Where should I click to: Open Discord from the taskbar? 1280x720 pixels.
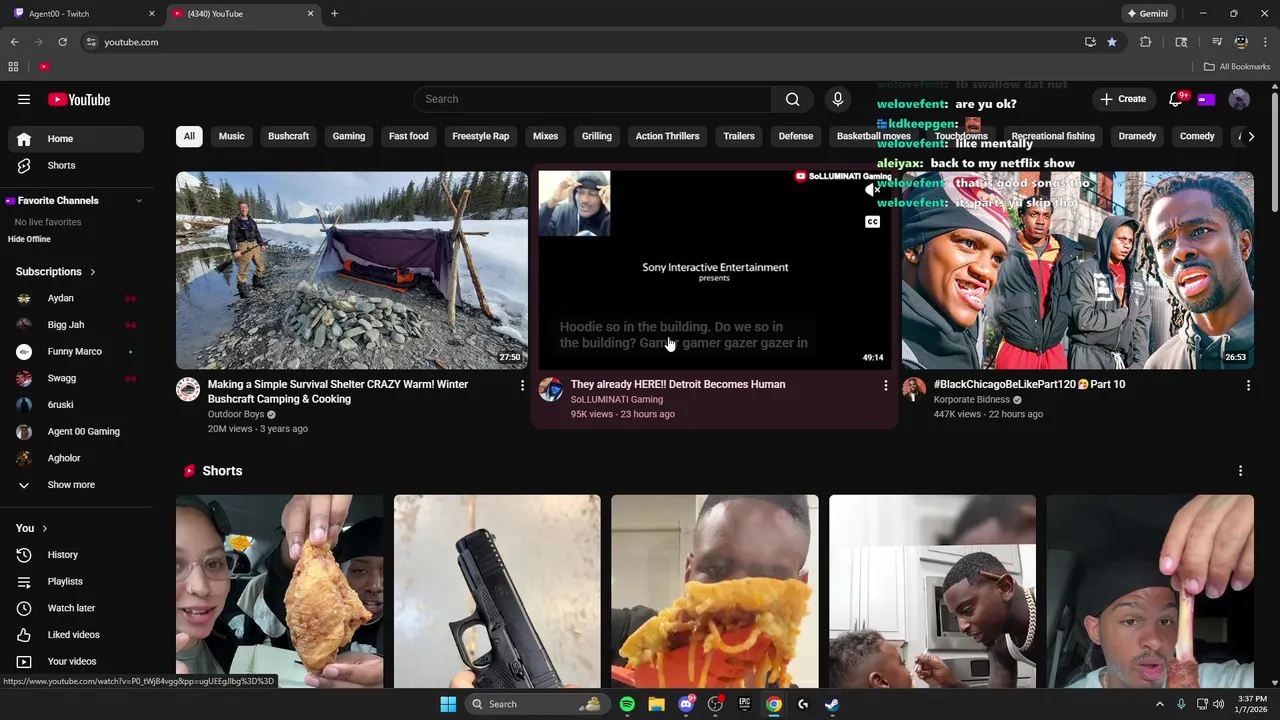pos(686,704)
